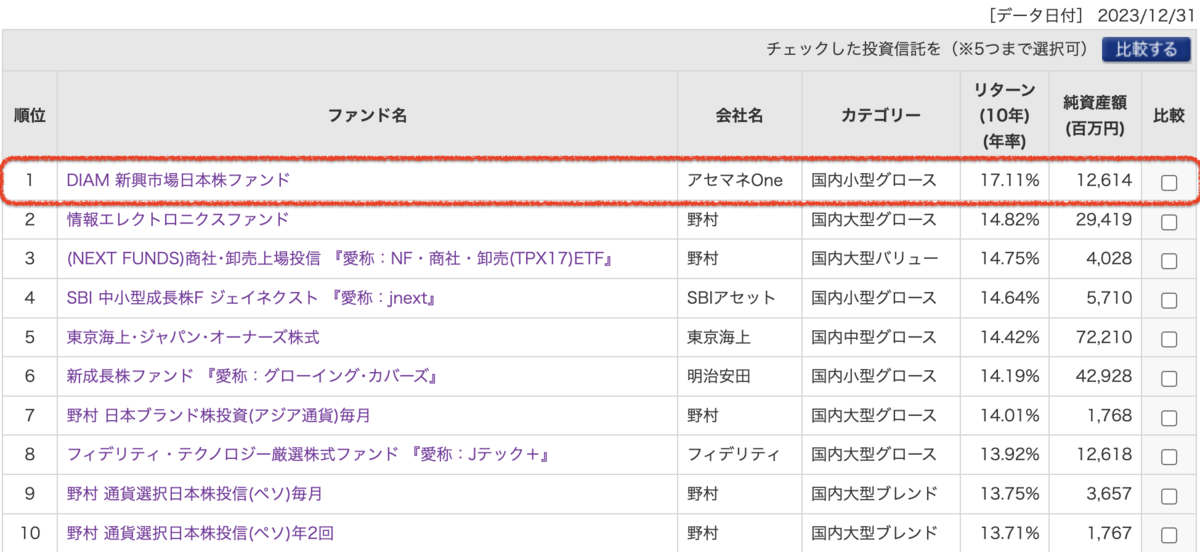This screenshot has height=552, width=1200.
Task: Click the 順位 column header
Action: click(30, 115)
